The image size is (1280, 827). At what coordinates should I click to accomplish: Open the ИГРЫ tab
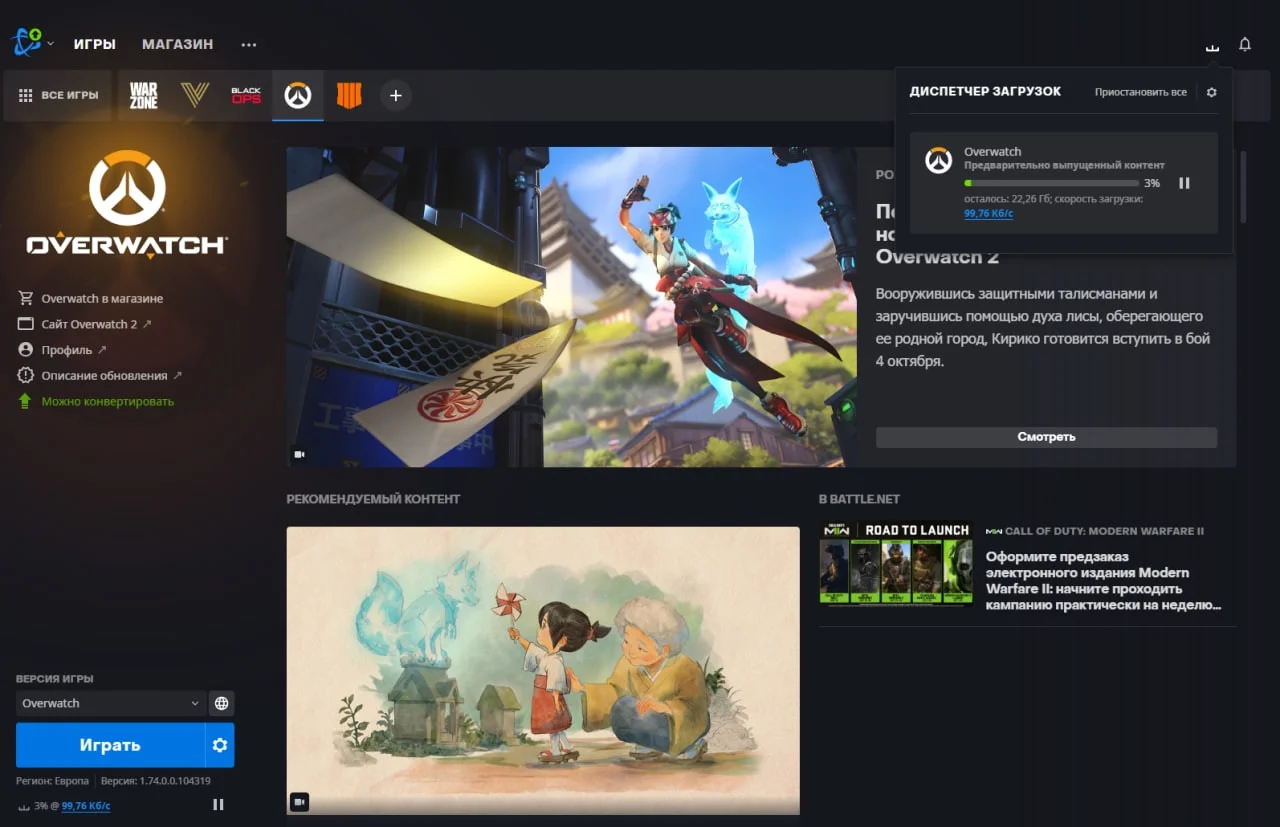[x=95, y=44]
